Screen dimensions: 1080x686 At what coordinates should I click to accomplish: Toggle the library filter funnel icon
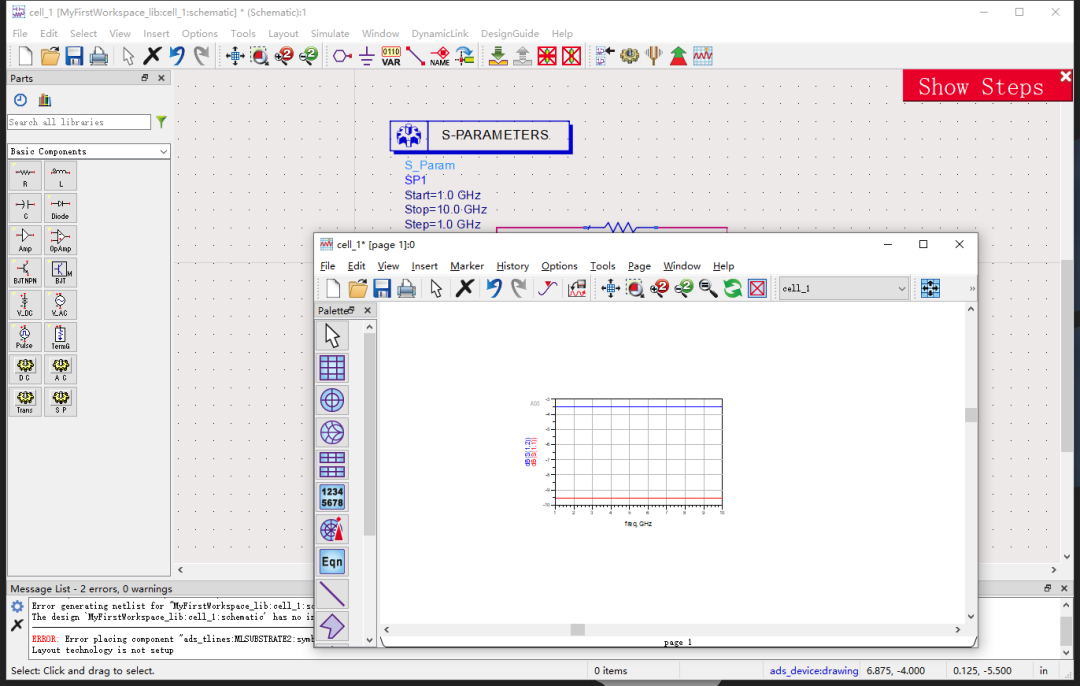pyautogui.click(x=161, y=122)
